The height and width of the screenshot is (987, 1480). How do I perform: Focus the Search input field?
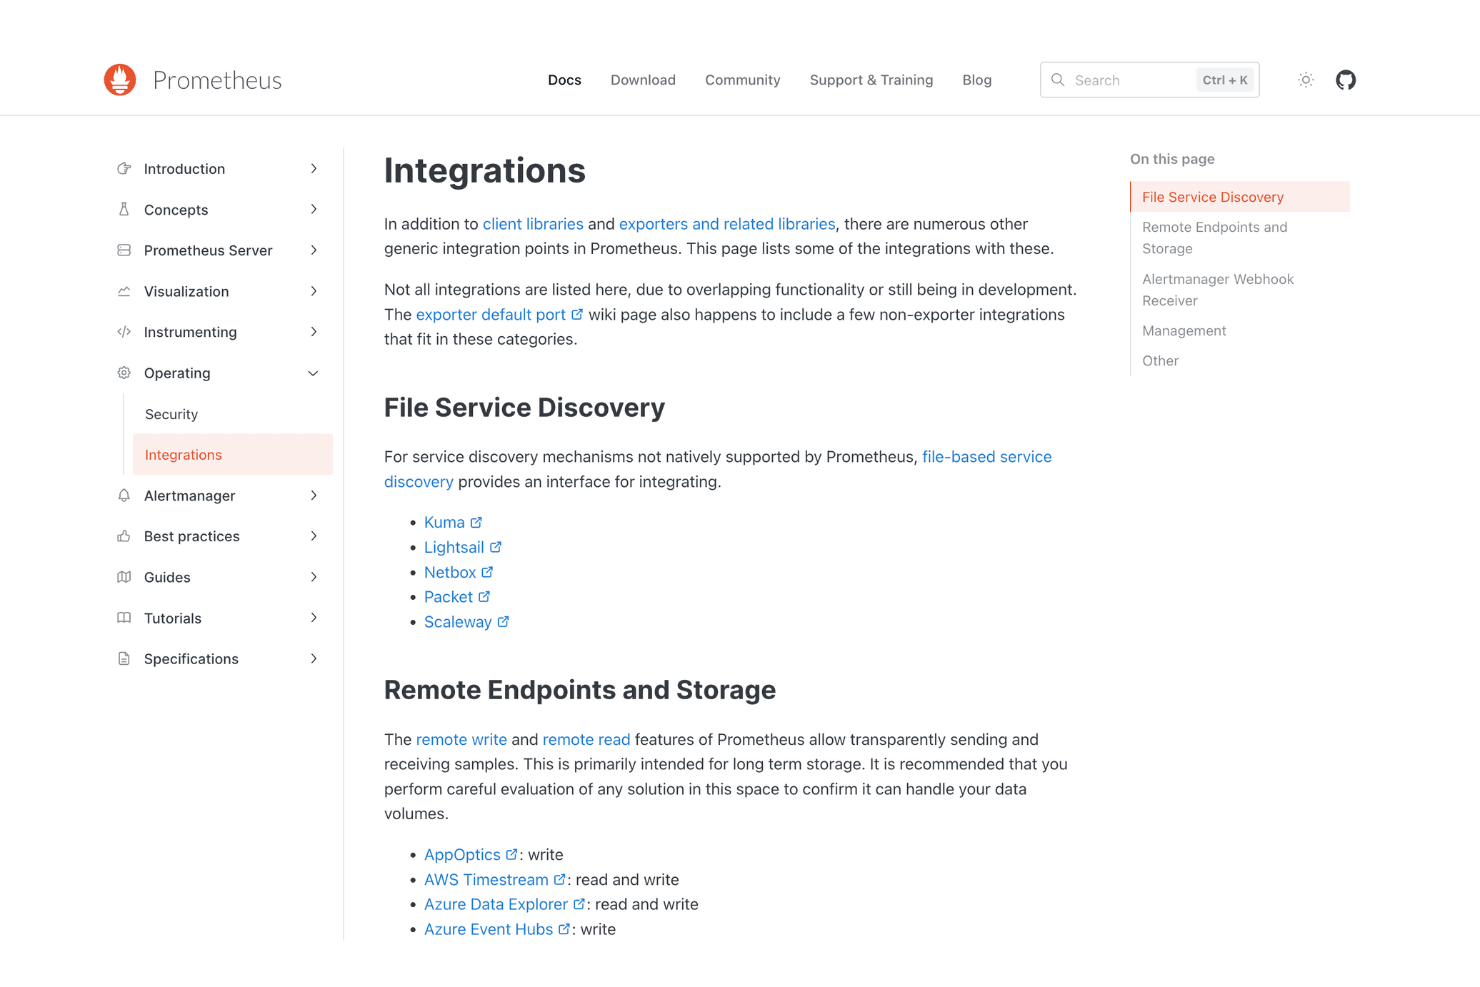point(1150,80)
